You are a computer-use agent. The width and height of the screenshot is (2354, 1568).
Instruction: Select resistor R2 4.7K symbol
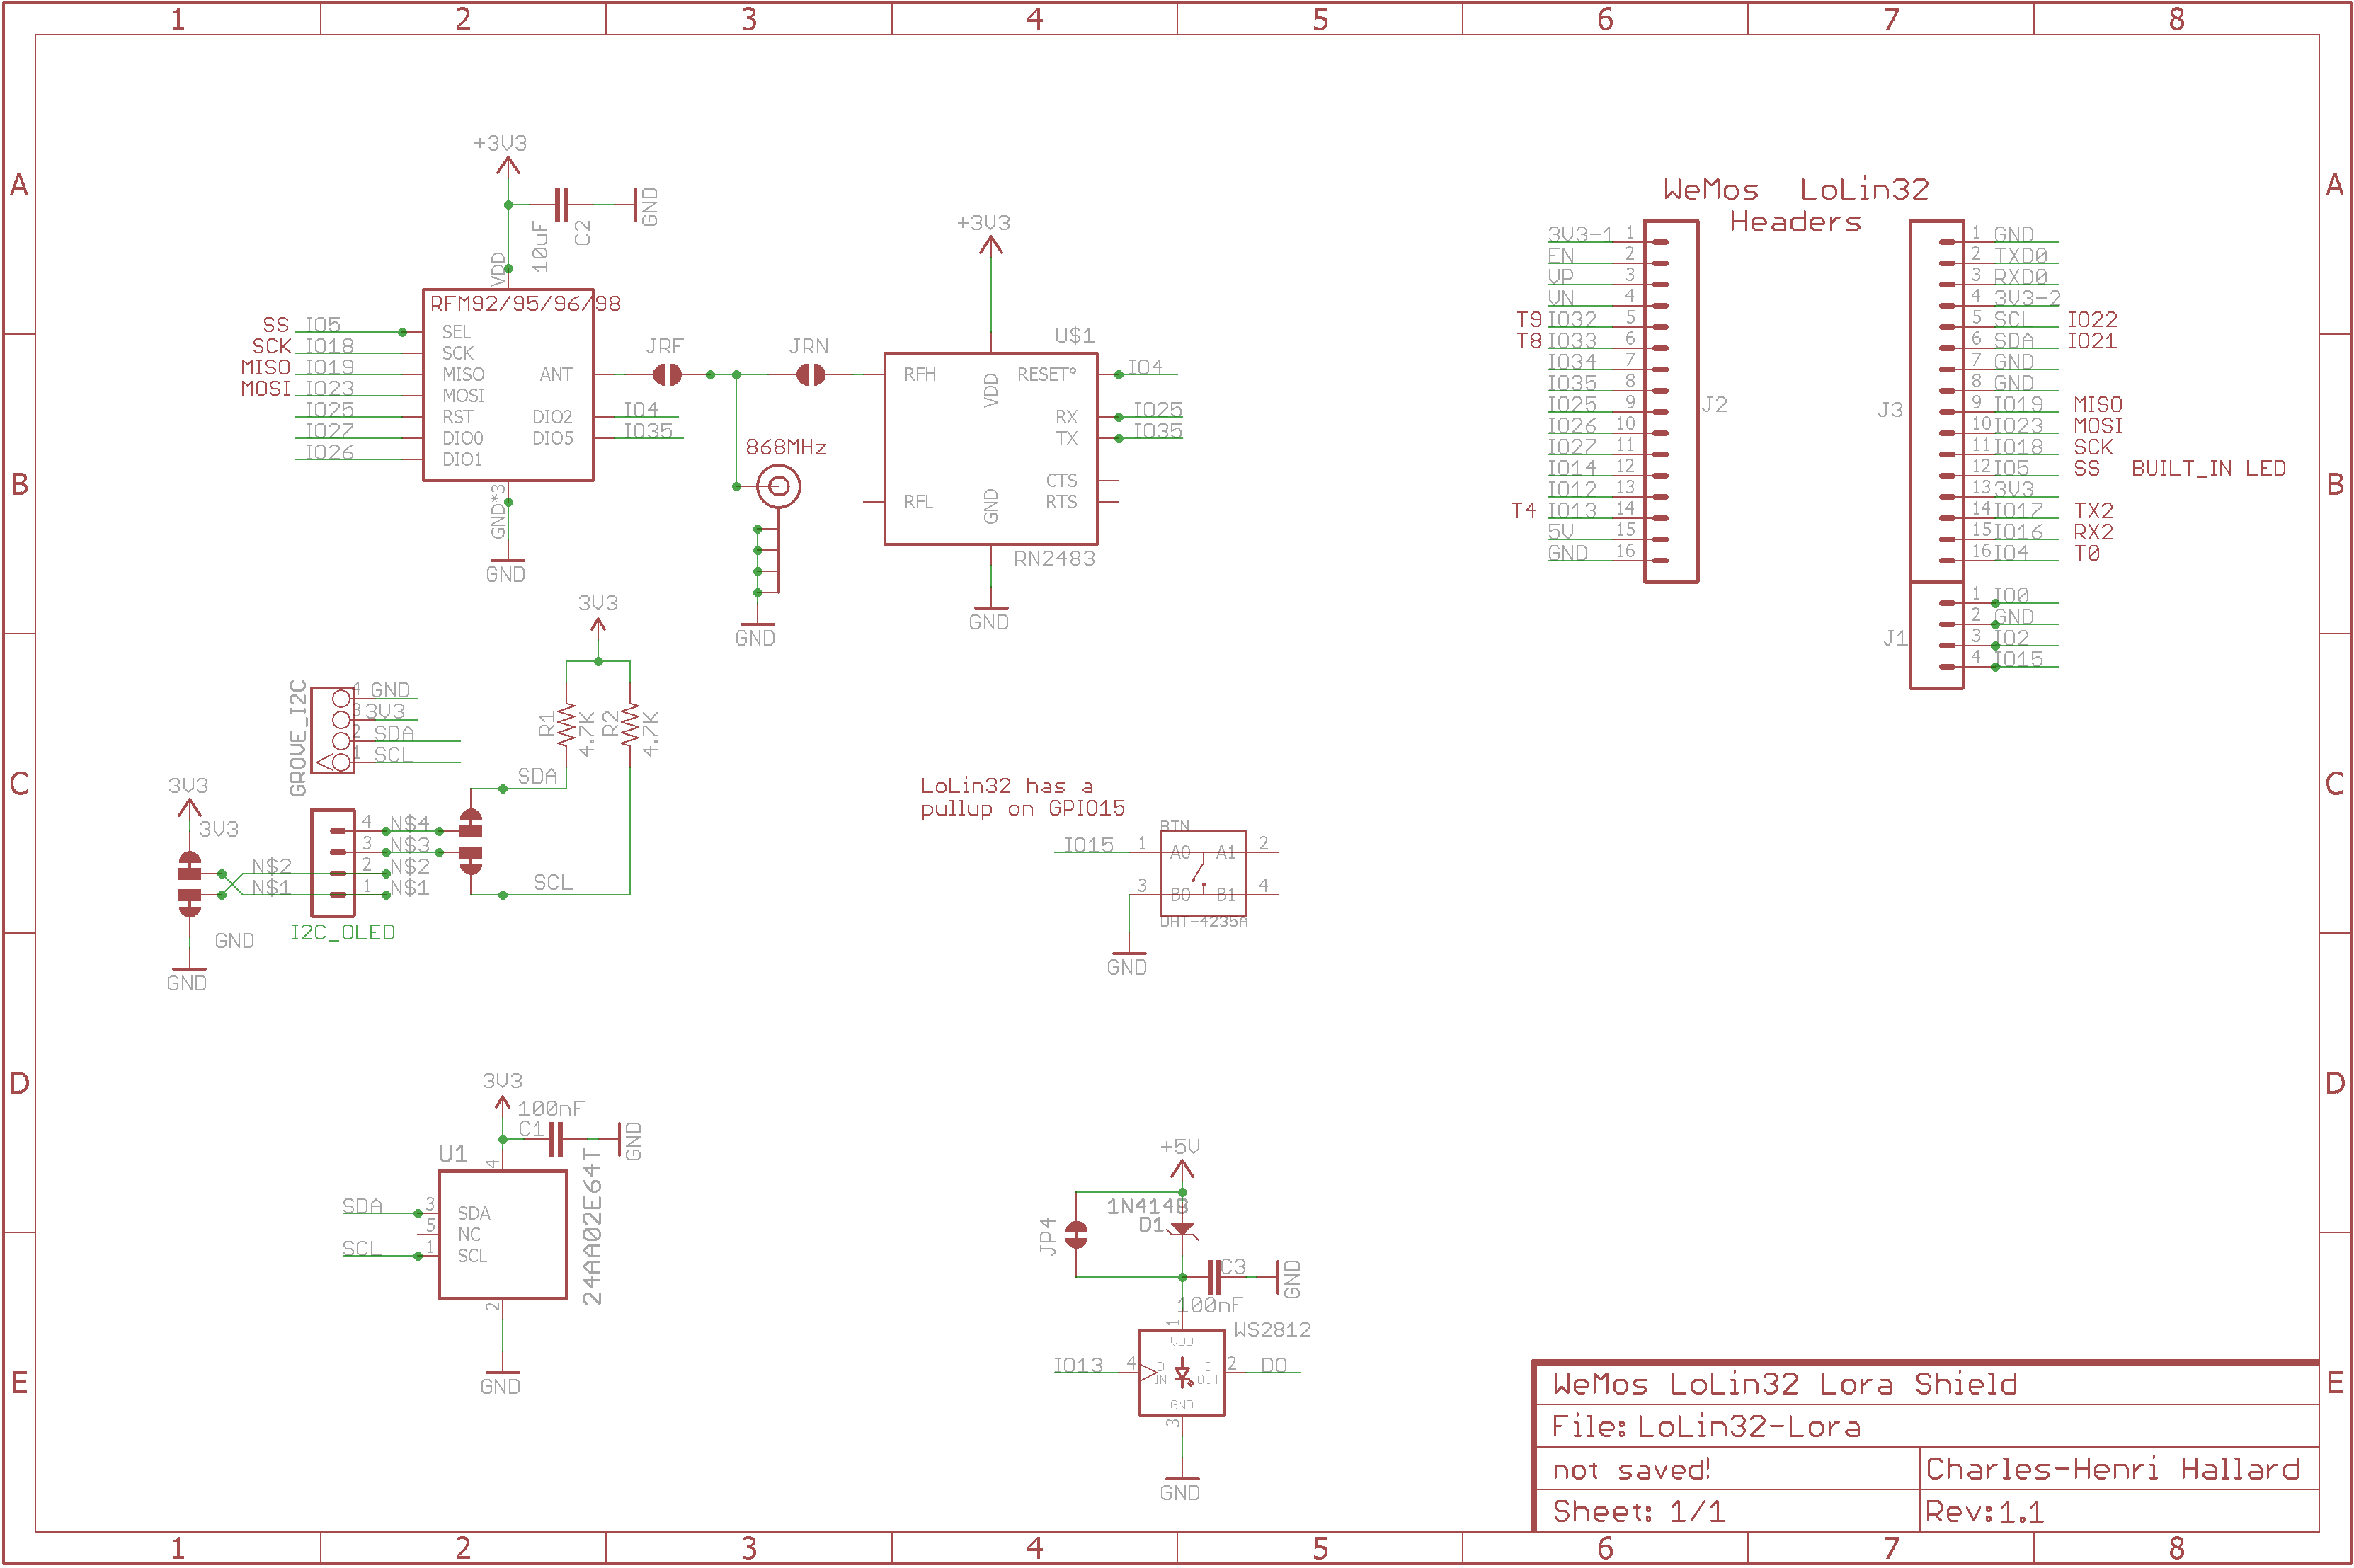tap(630, 725)
